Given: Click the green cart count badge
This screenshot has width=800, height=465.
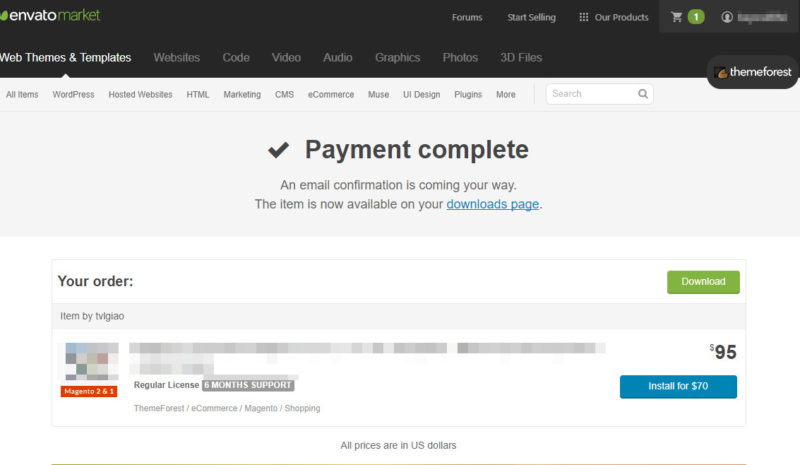Looking at the screenshot, I should click(696, 17).
